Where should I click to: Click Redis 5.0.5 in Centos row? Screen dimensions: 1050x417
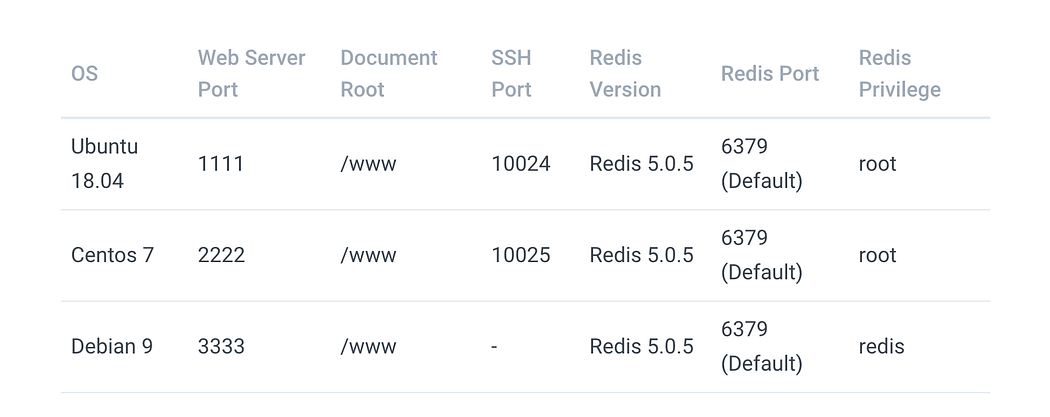point(642,255)
